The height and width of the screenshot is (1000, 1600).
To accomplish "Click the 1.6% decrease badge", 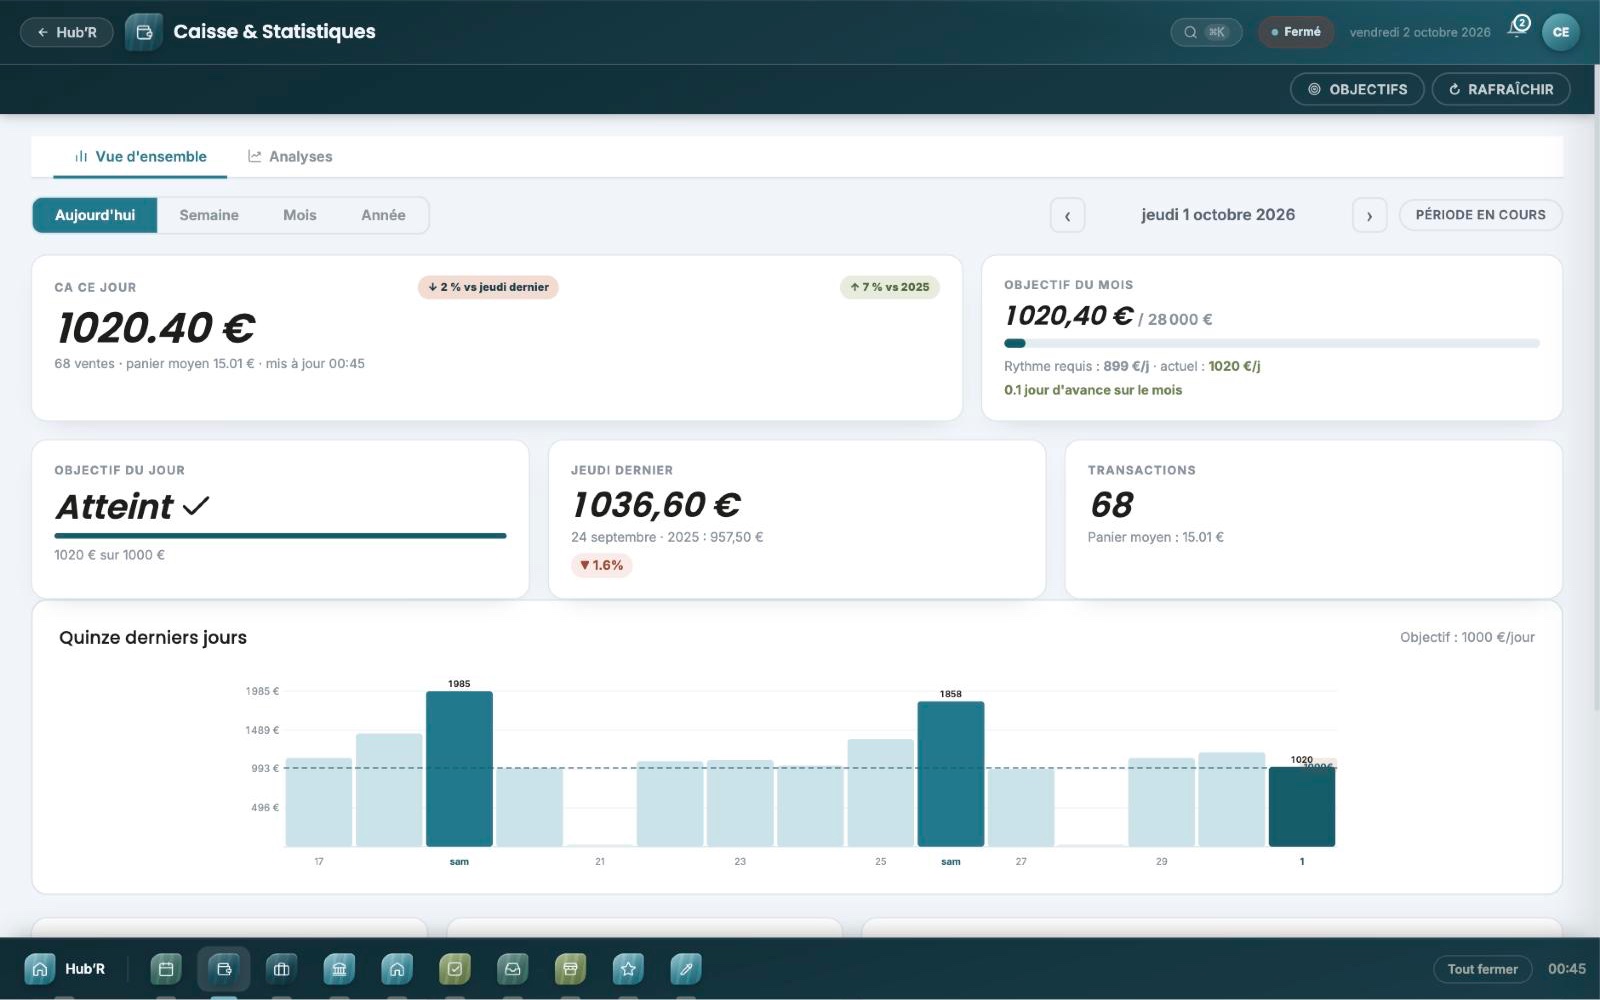I will (x=602, y=565).
